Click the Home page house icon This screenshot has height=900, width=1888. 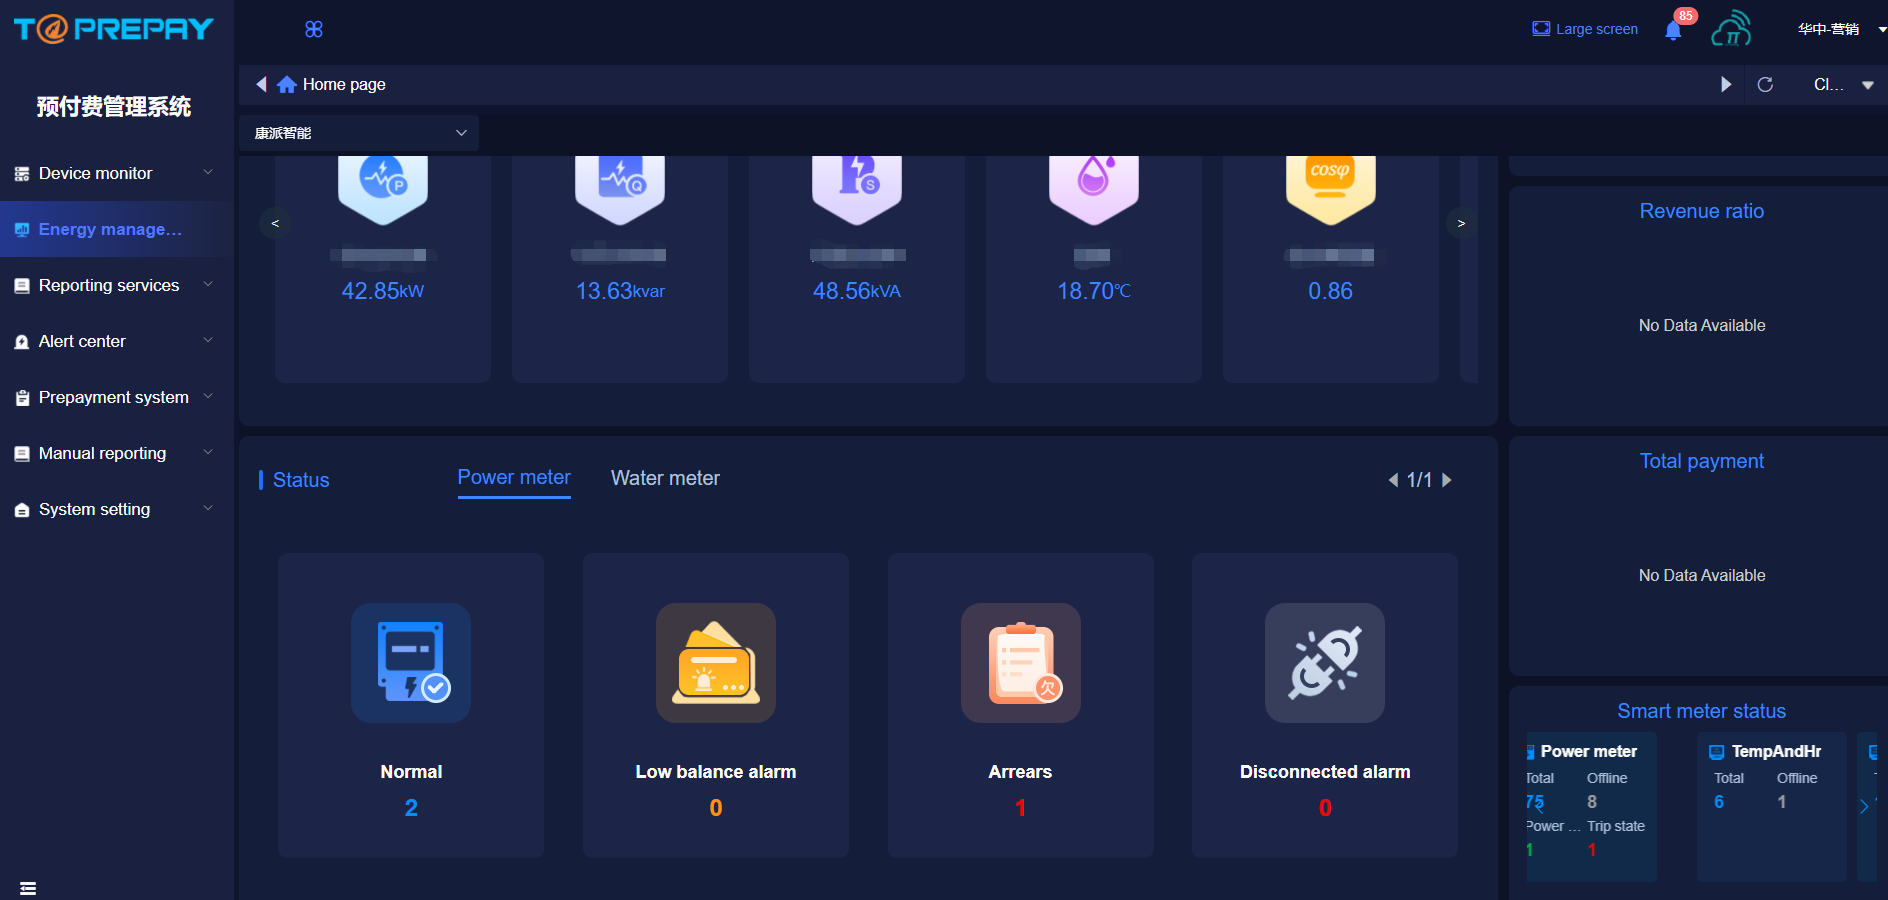[x=287, y=85]
